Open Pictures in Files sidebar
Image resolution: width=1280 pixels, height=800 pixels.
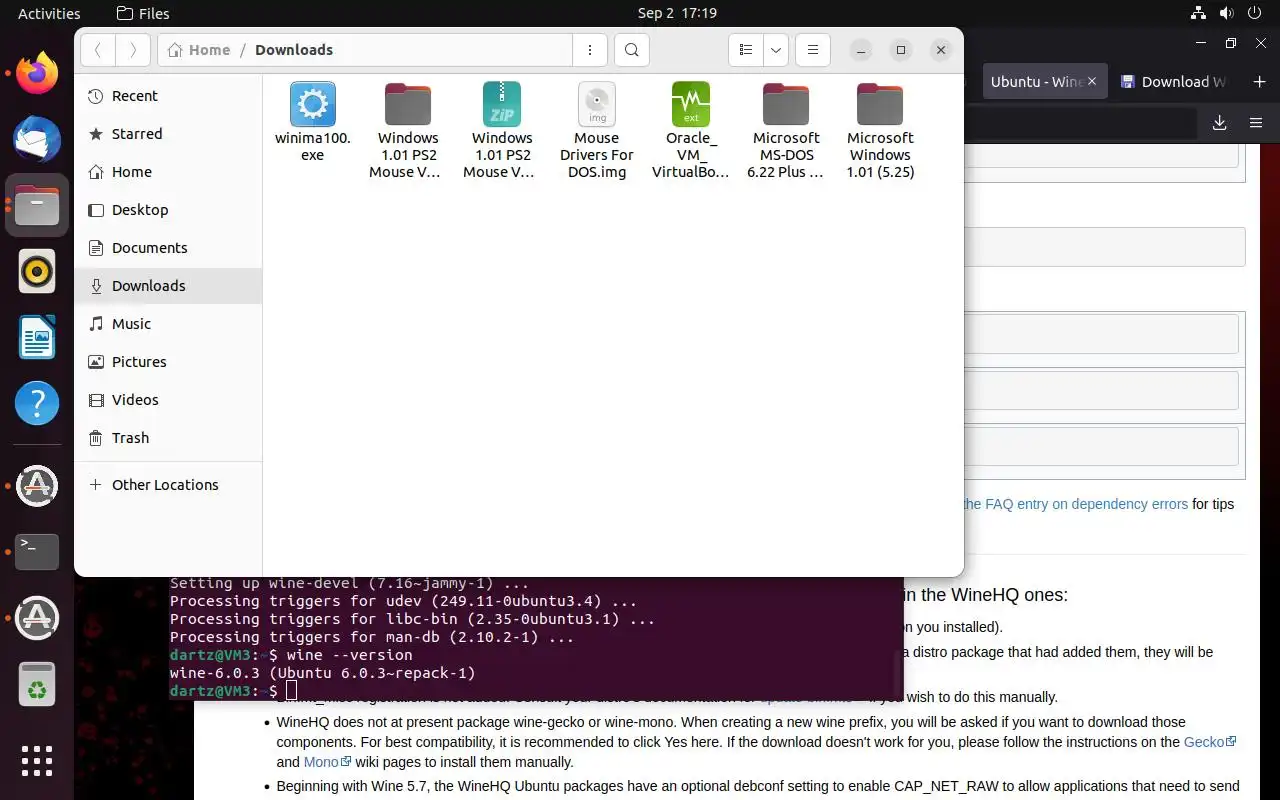tap(168, 362)
